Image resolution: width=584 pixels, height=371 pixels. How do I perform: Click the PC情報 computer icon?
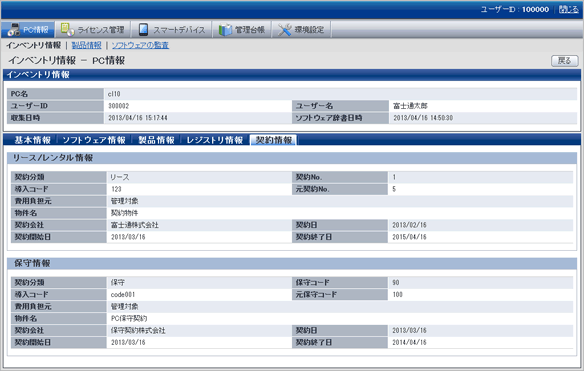pyautogui.click(x=13, y=29)
